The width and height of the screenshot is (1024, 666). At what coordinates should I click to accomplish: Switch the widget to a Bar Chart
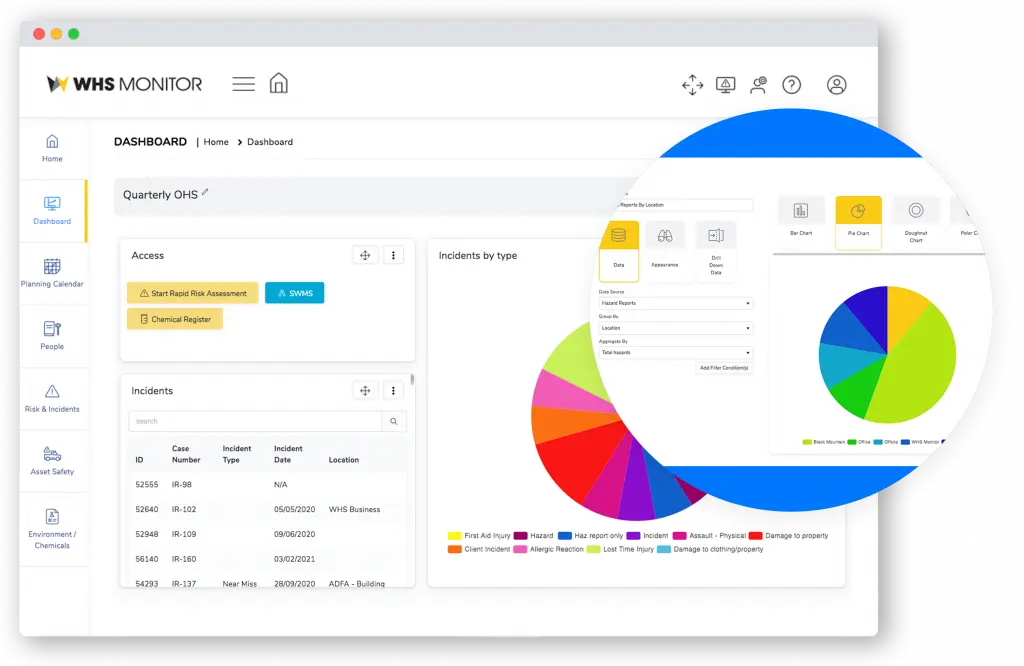(x=800, y=215)
